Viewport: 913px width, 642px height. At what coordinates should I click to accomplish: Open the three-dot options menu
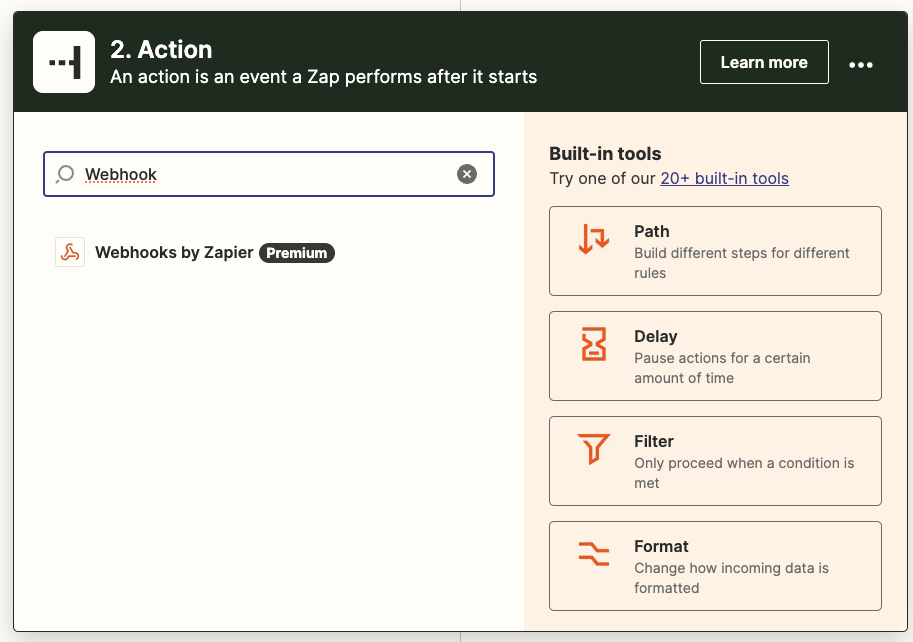pyautogui.click(x=861, y=64)
